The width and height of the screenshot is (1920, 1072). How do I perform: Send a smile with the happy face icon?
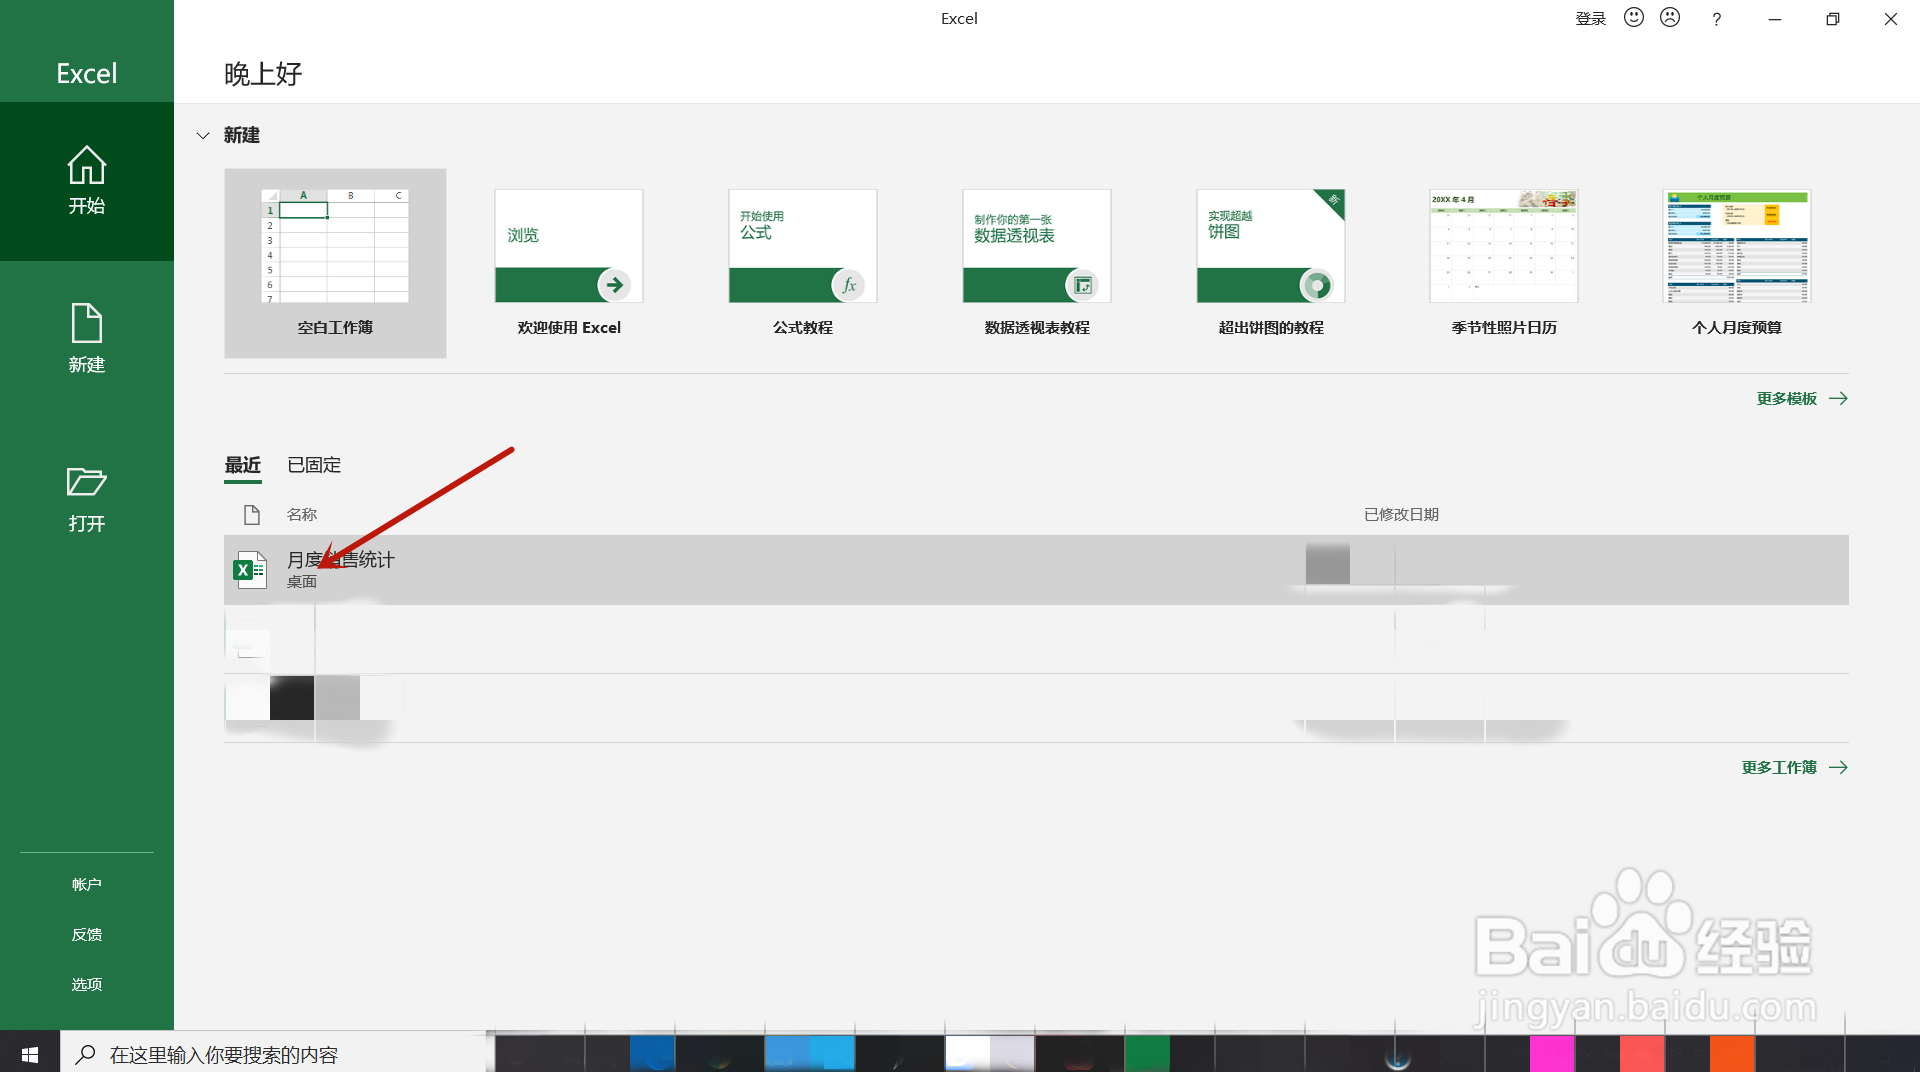[1634, 17]
